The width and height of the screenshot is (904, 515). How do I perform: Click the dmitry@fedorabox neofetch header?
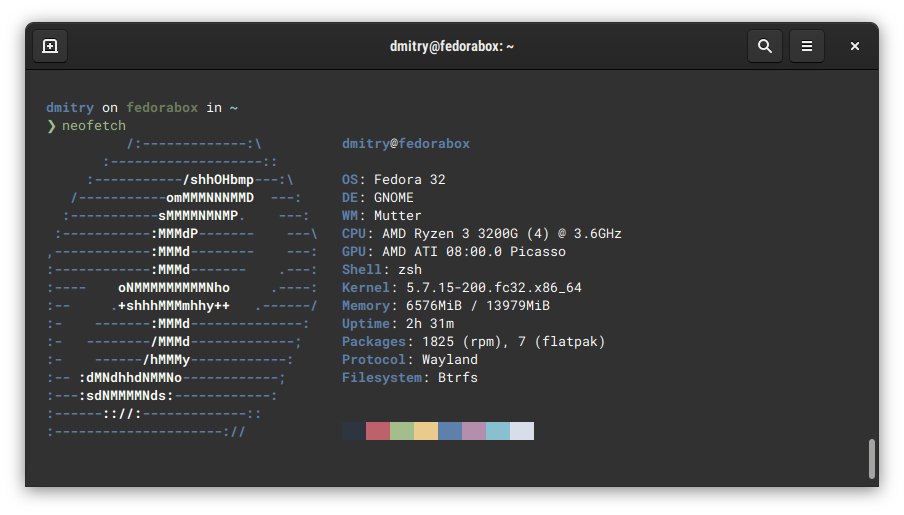click(x=406, y=144)
